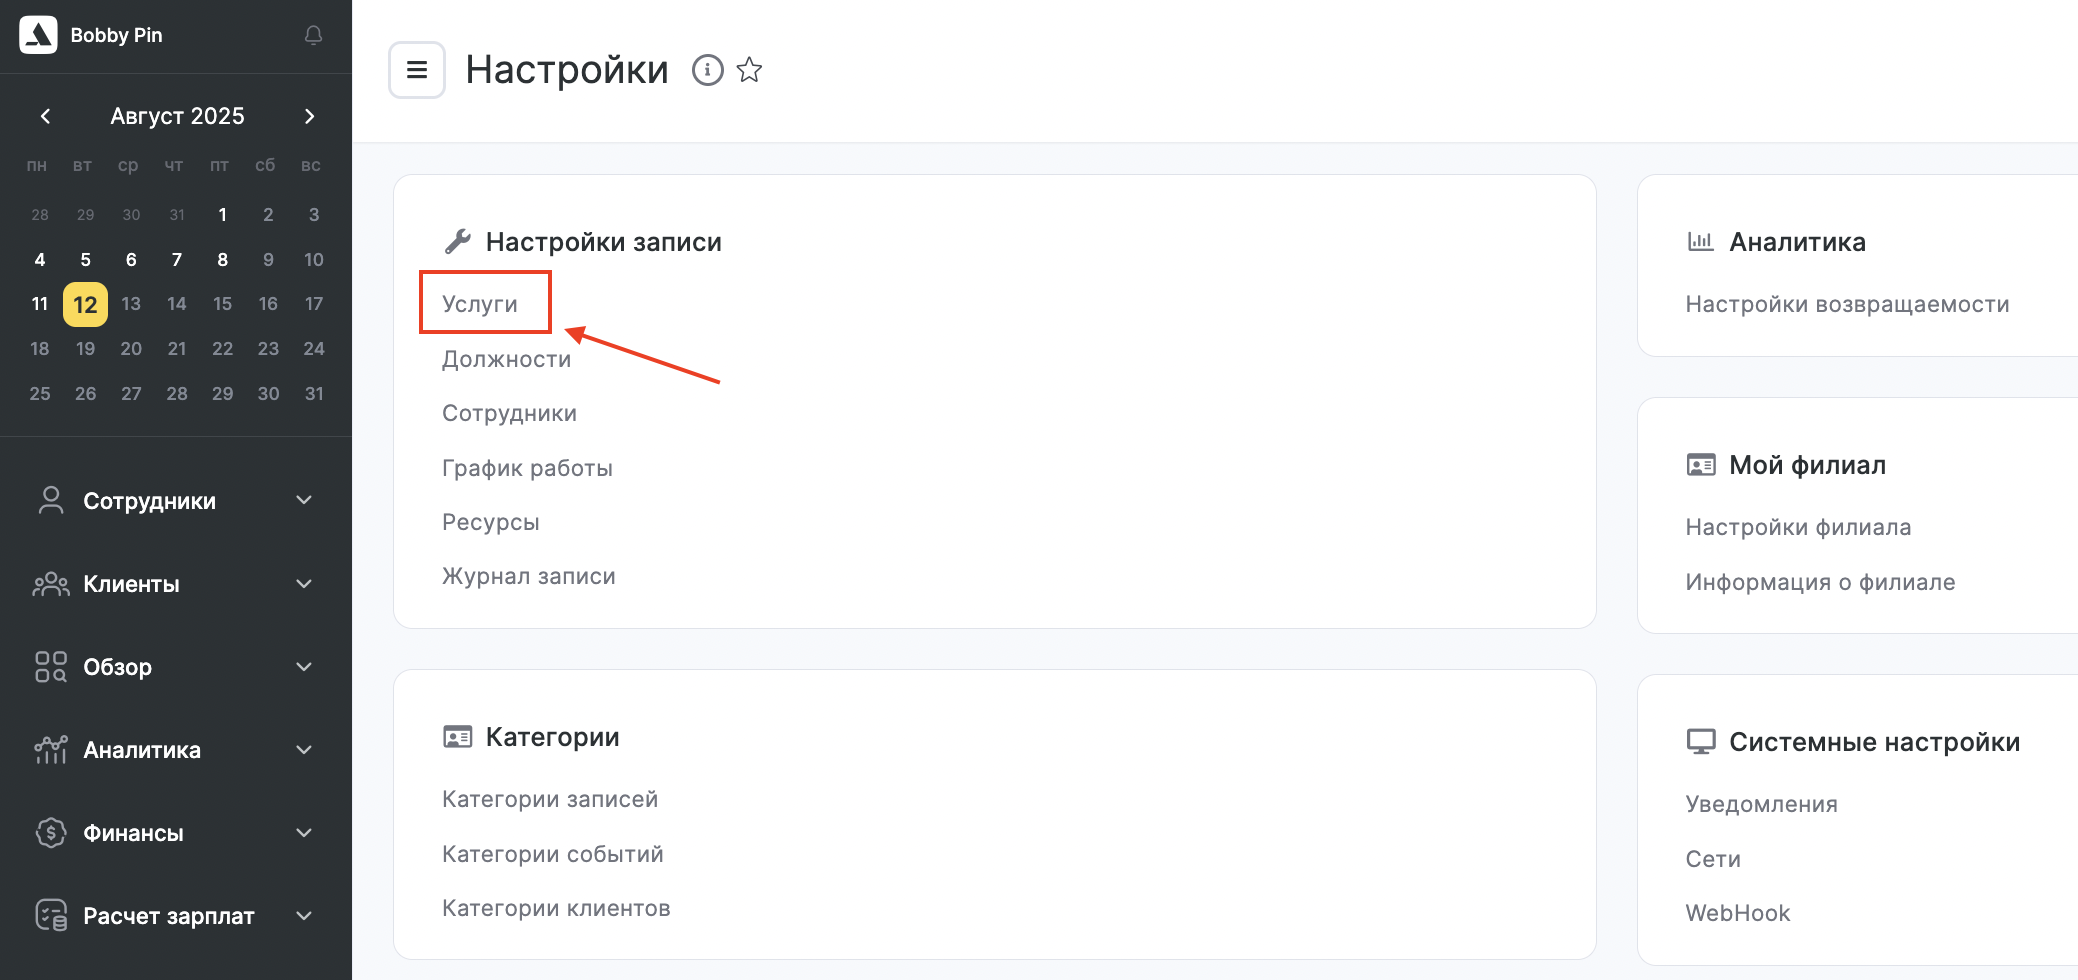2078x980 pixels.
Task: Open Категории клиентов settings
Action: pos(556,908)
